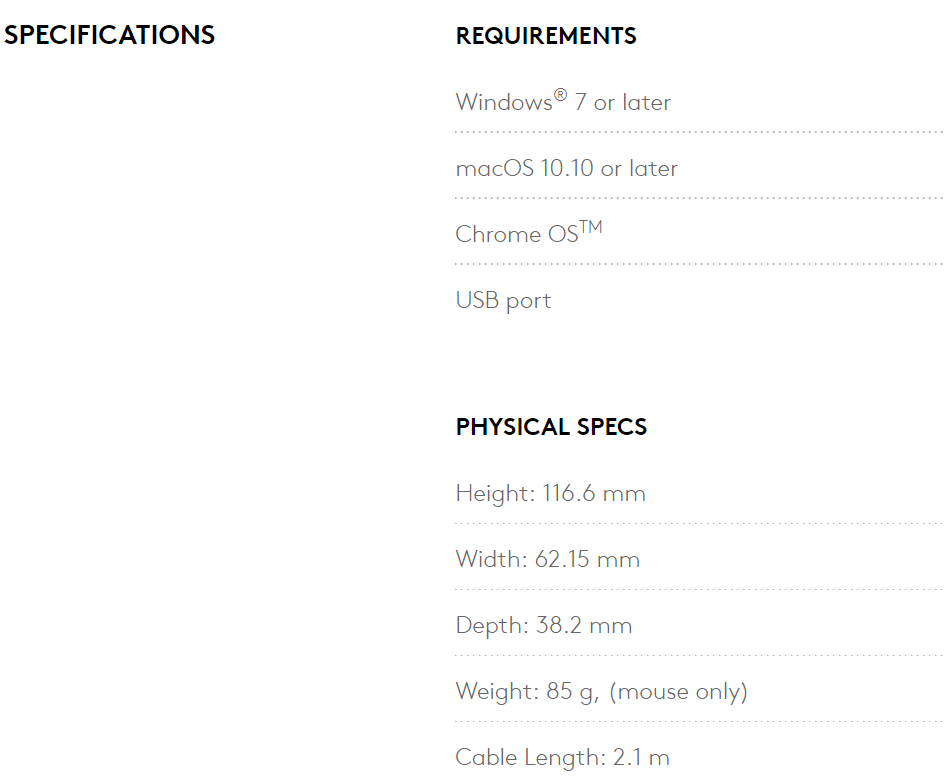Select the REQUIREMENTS heading
Viewport: 945px width, 782px height.
[546, 36]
